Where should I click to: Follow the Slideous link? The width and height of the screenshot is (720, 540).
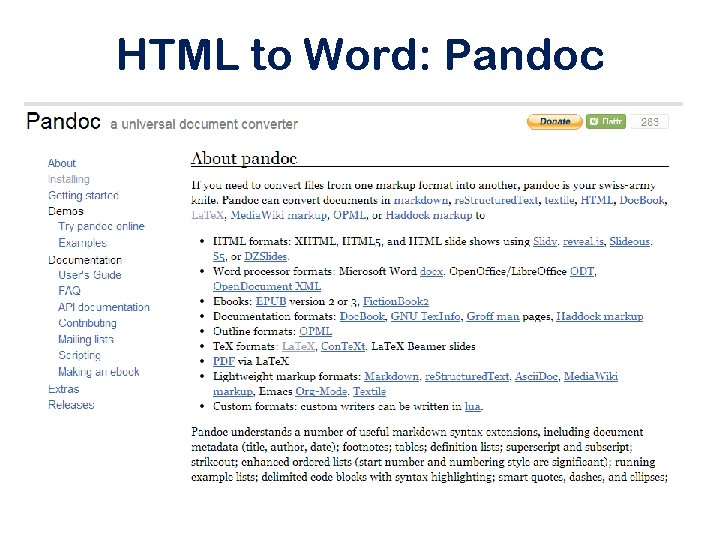point(630,242)
